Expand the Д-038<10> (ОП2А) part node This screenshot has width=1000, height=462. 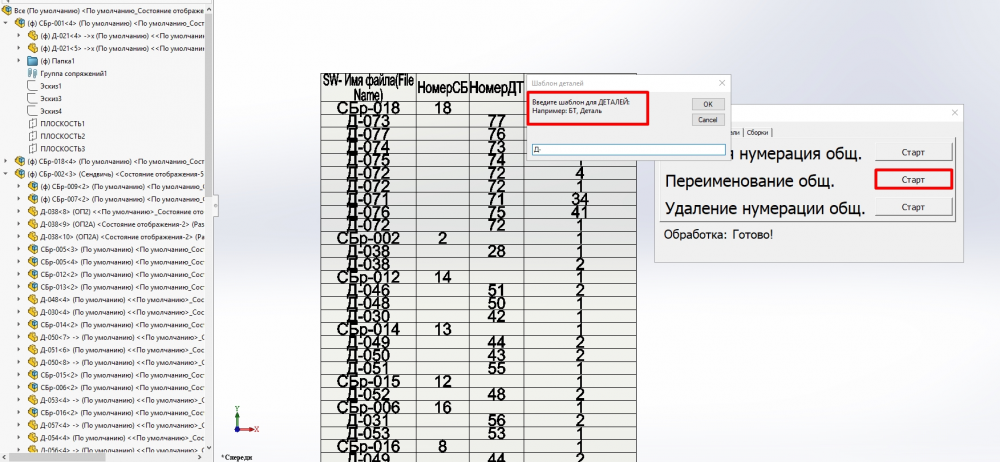18,237
